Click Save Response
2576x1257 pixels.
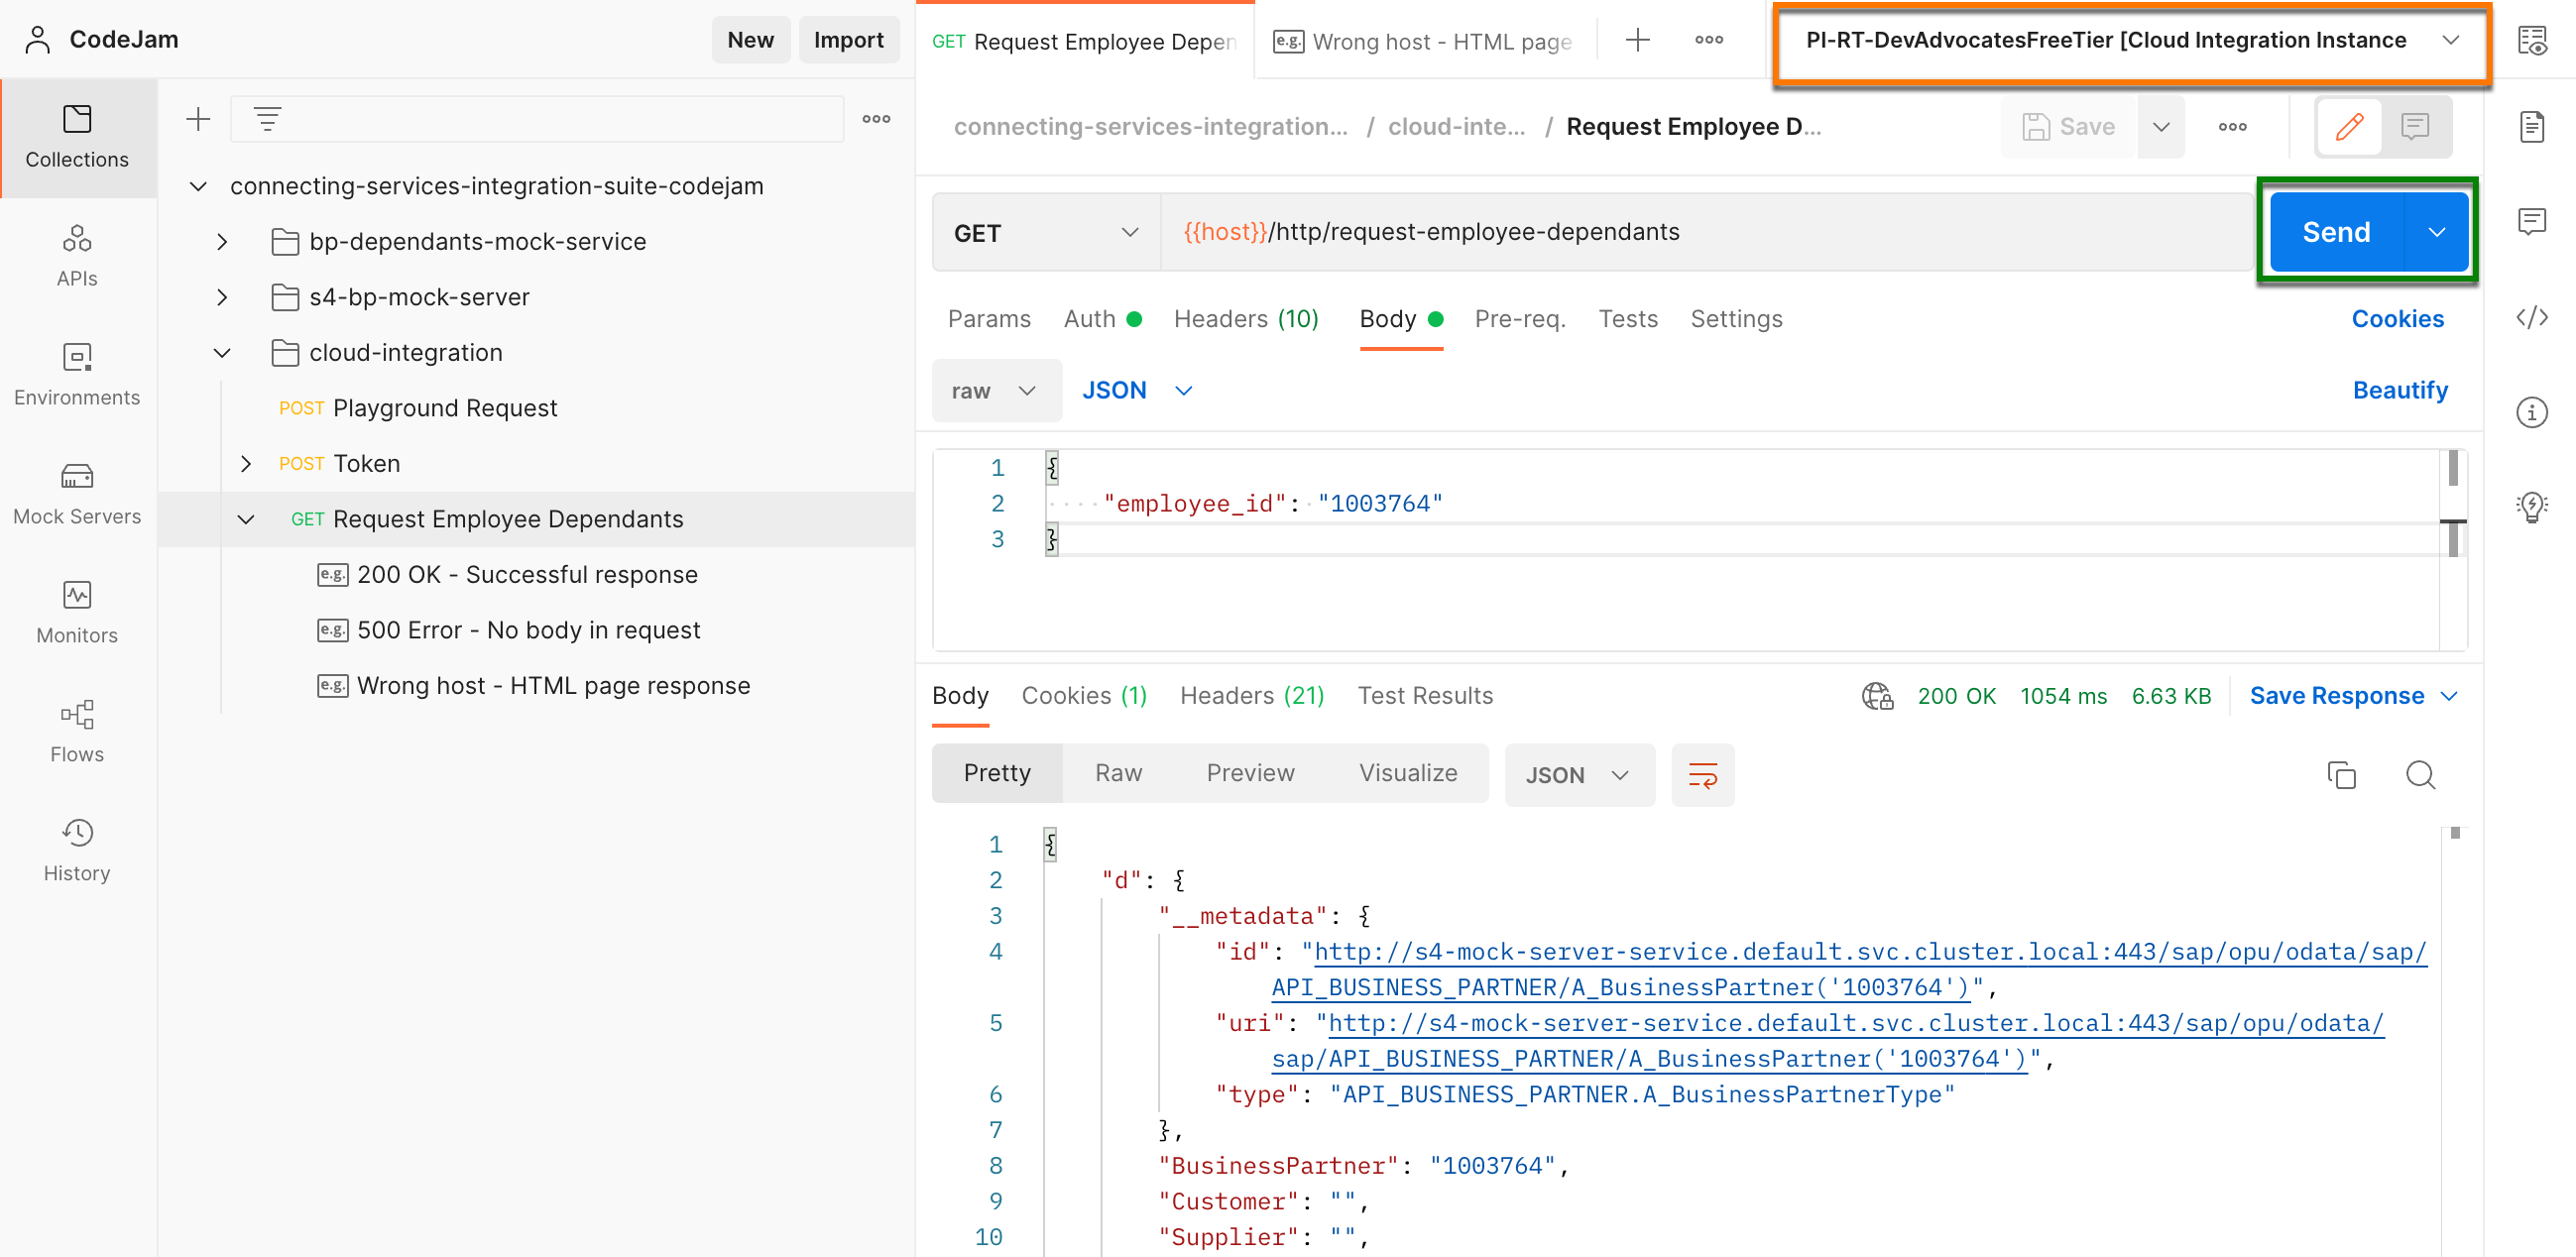[x=2336, y=695]
